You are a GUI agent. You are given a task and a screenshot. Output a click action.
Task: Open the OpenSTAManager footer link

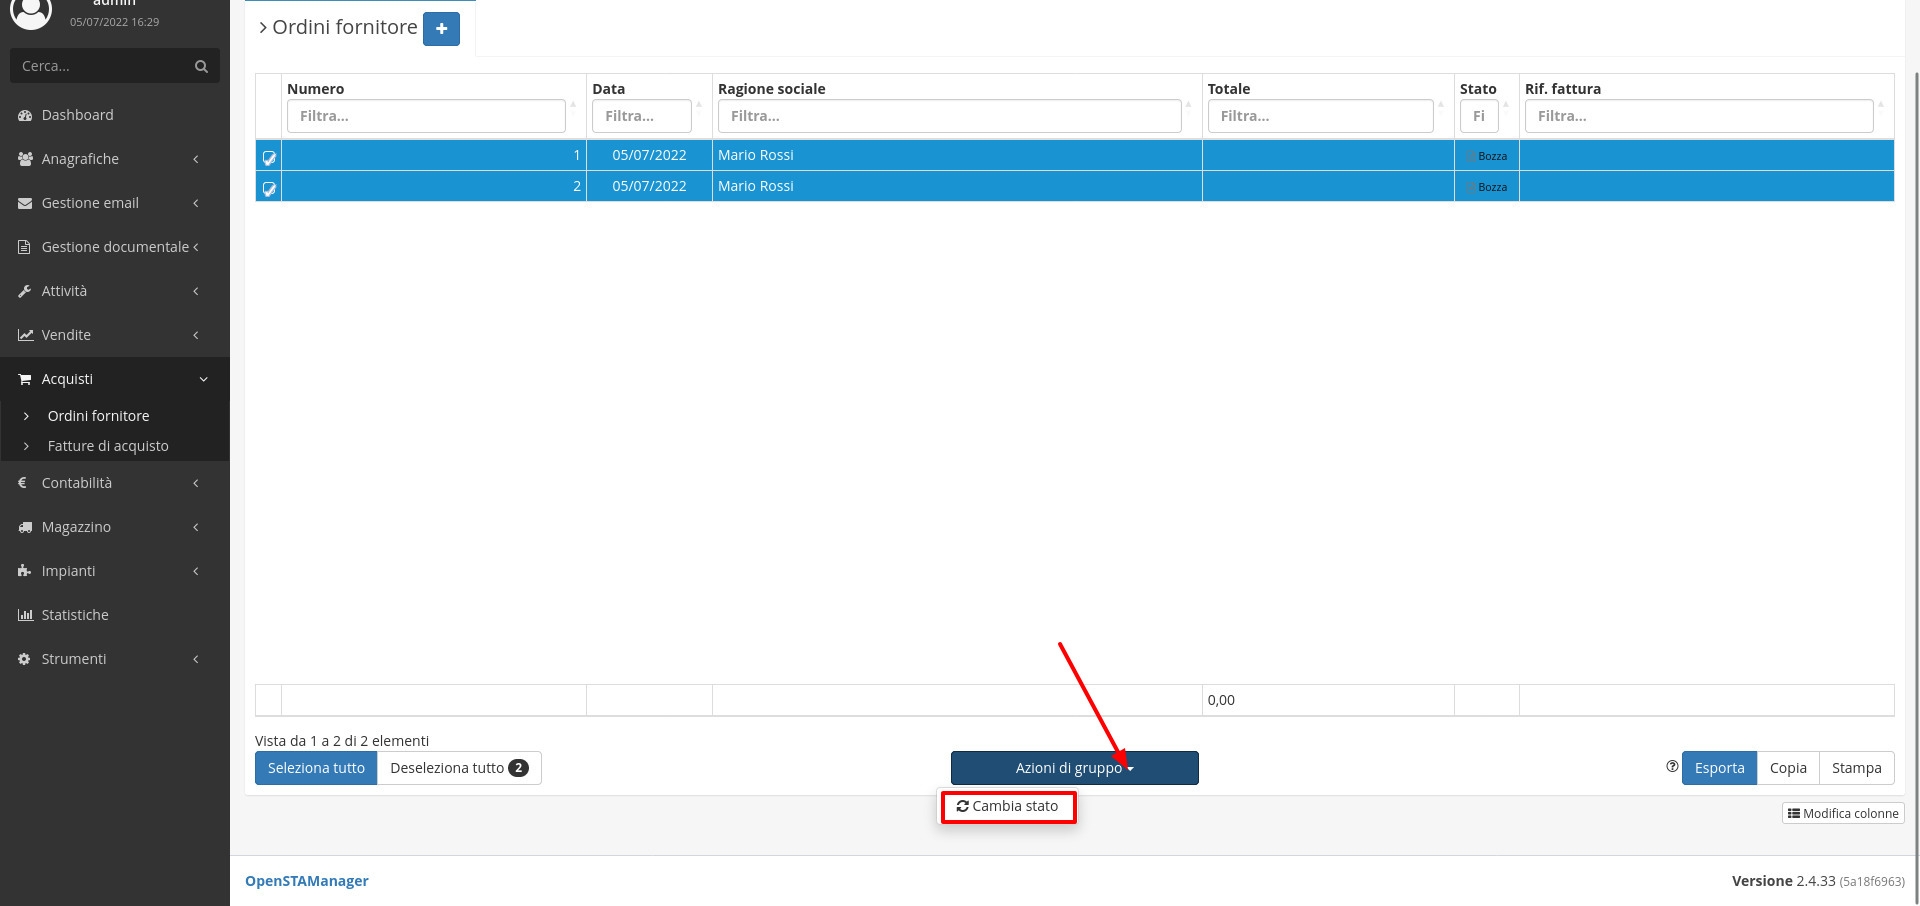(x=306, y=881)
